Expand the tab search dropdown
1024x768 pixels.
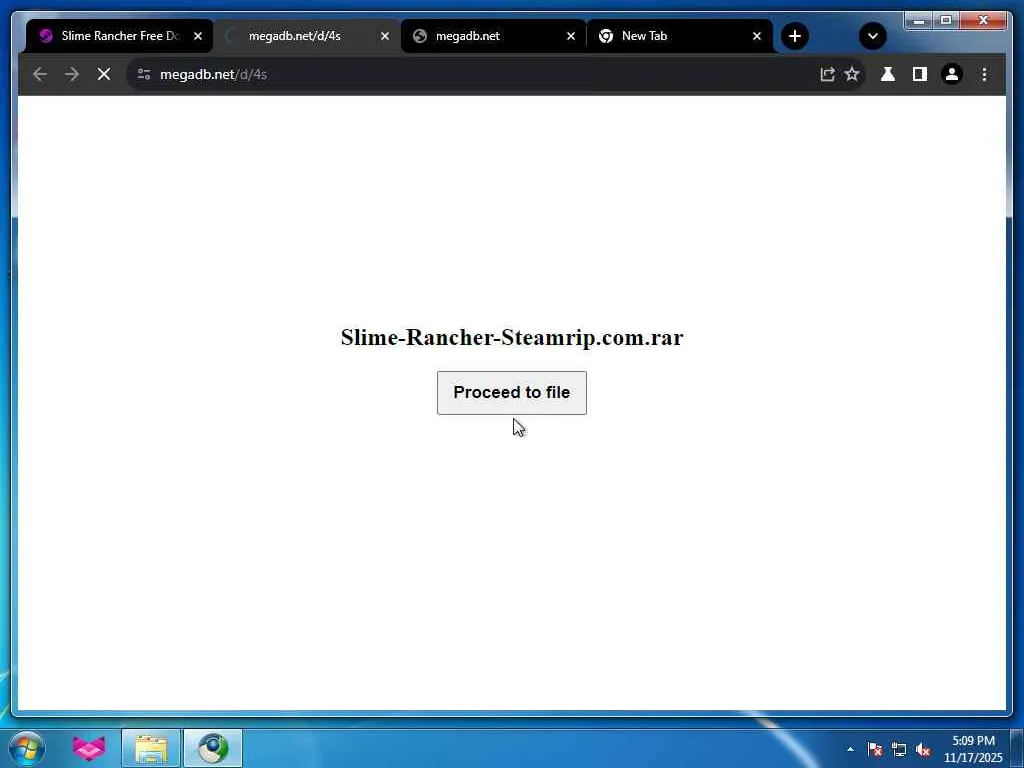click(872, 36)
